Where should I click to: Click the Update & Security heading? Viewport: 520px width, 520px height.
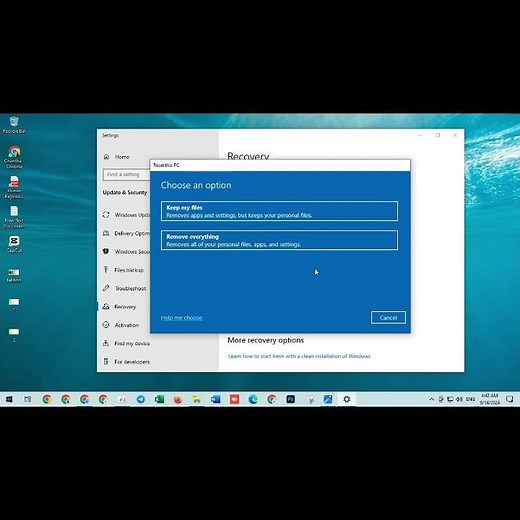pyautogui.click(x=125, y=193)
